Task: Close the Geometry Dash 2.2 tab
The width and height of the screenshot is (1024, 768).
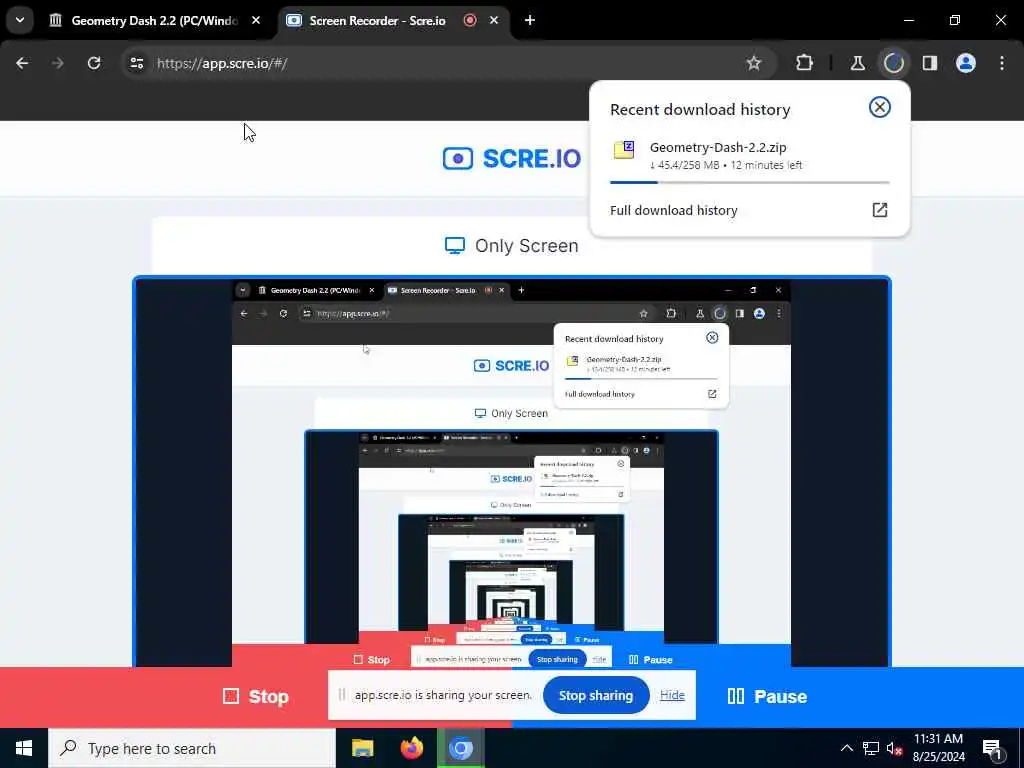Action: tap(256, 20)
